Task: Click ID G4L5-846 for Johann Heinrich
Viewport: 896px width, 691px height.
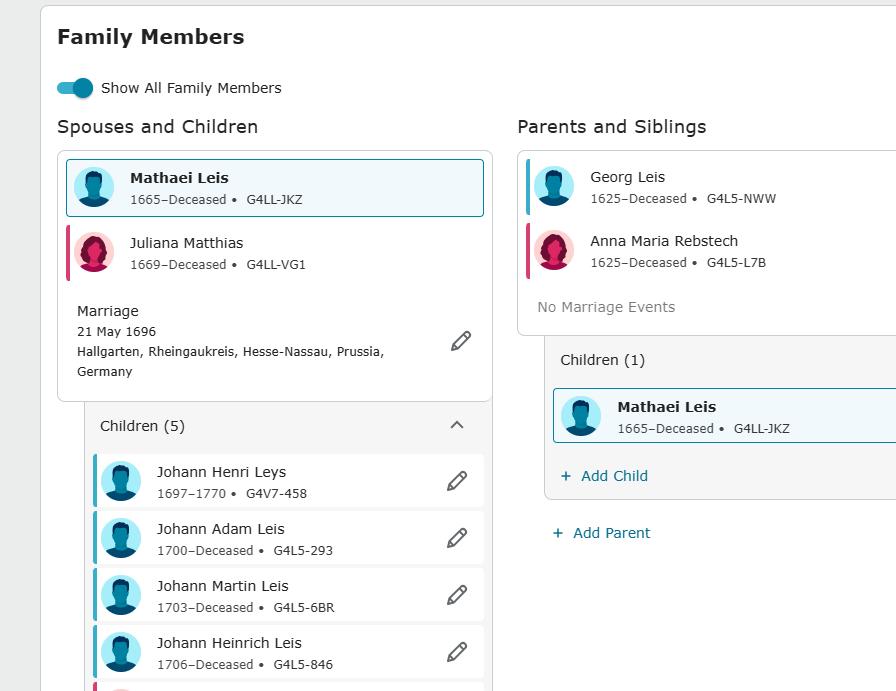Action: [x=303, y=665]
